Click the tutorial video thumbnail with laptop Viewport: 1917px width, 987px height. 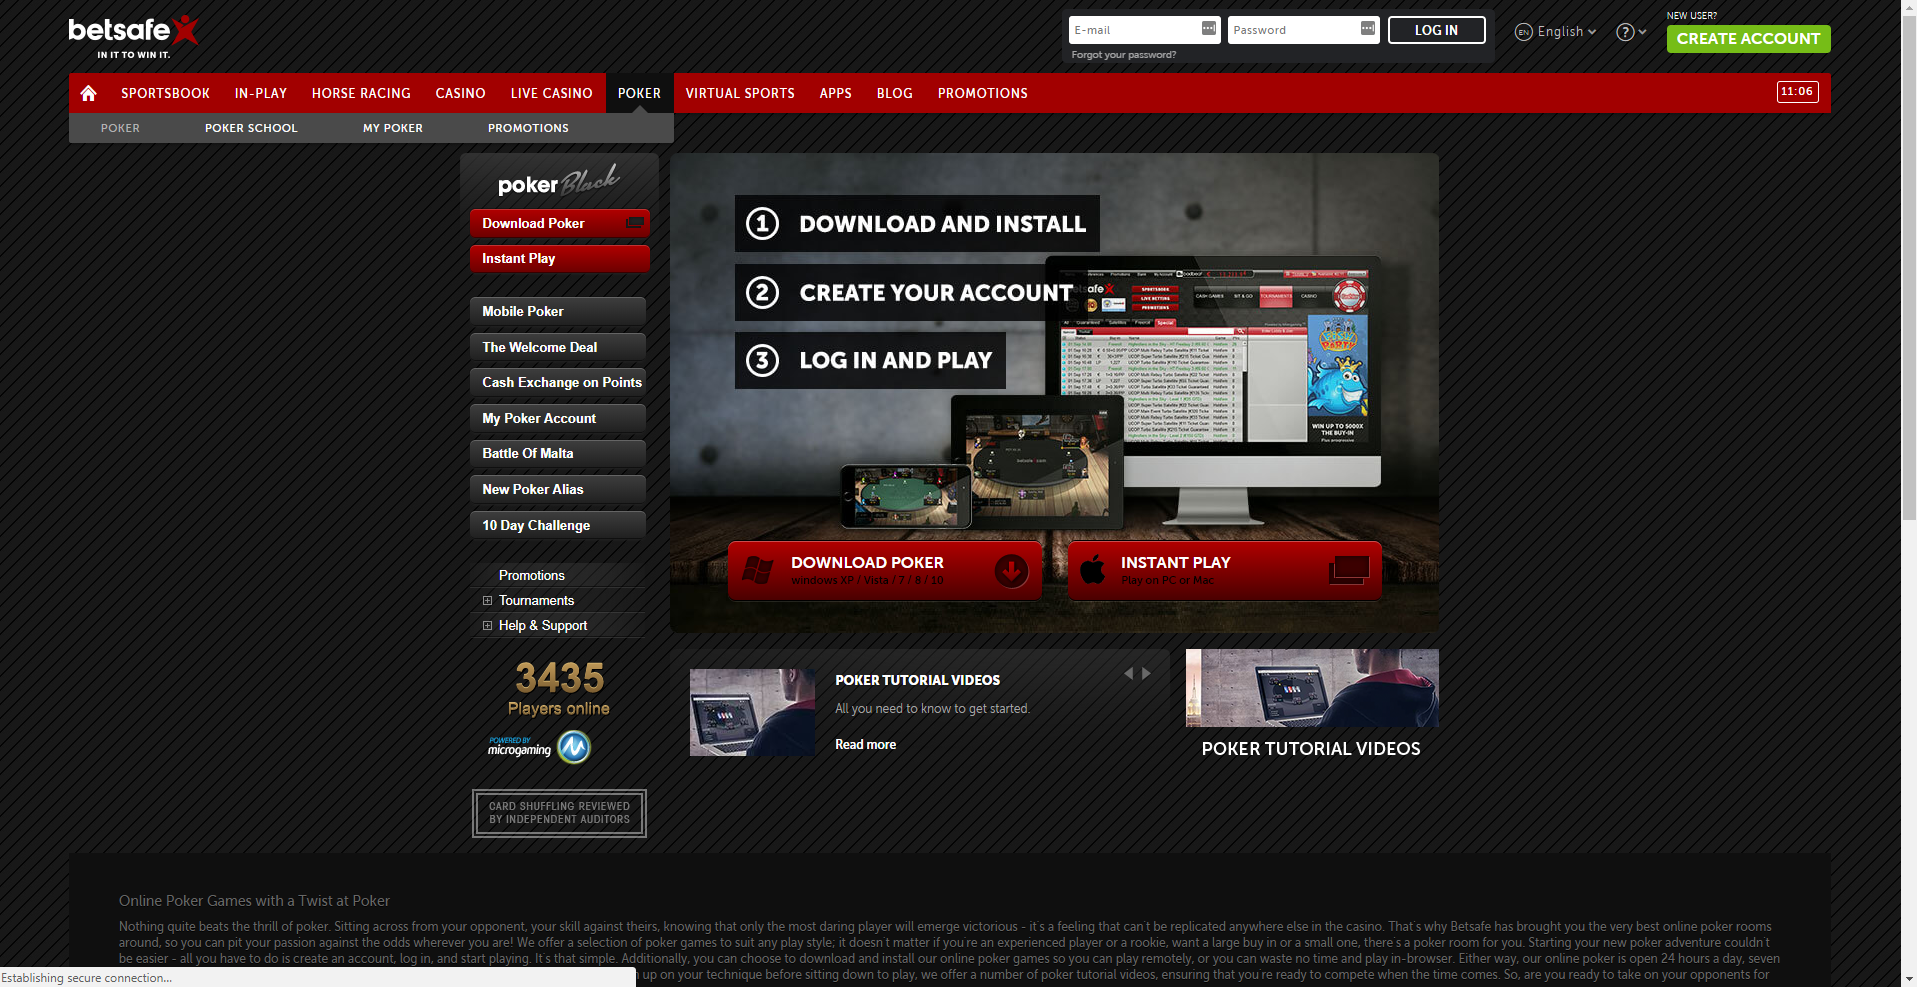[752, 712]
